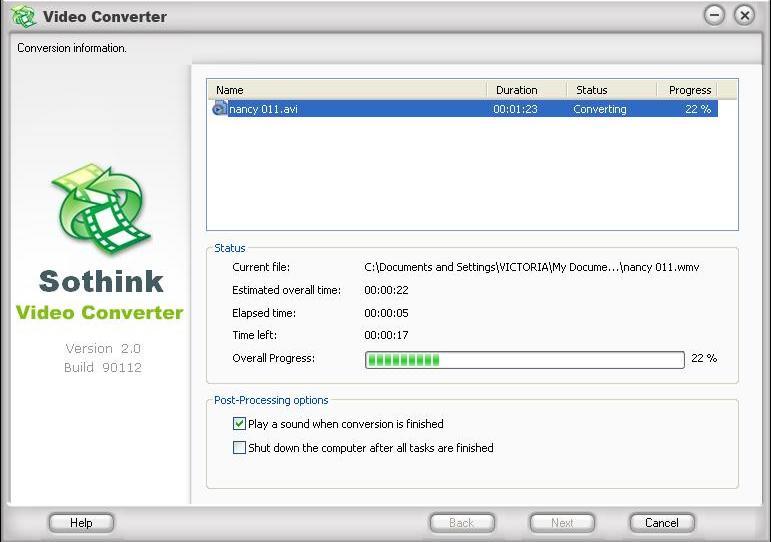Screen dimensions: 771x542
Task: Click the 22 % label beside the progress bar
Action: [704, 358]
